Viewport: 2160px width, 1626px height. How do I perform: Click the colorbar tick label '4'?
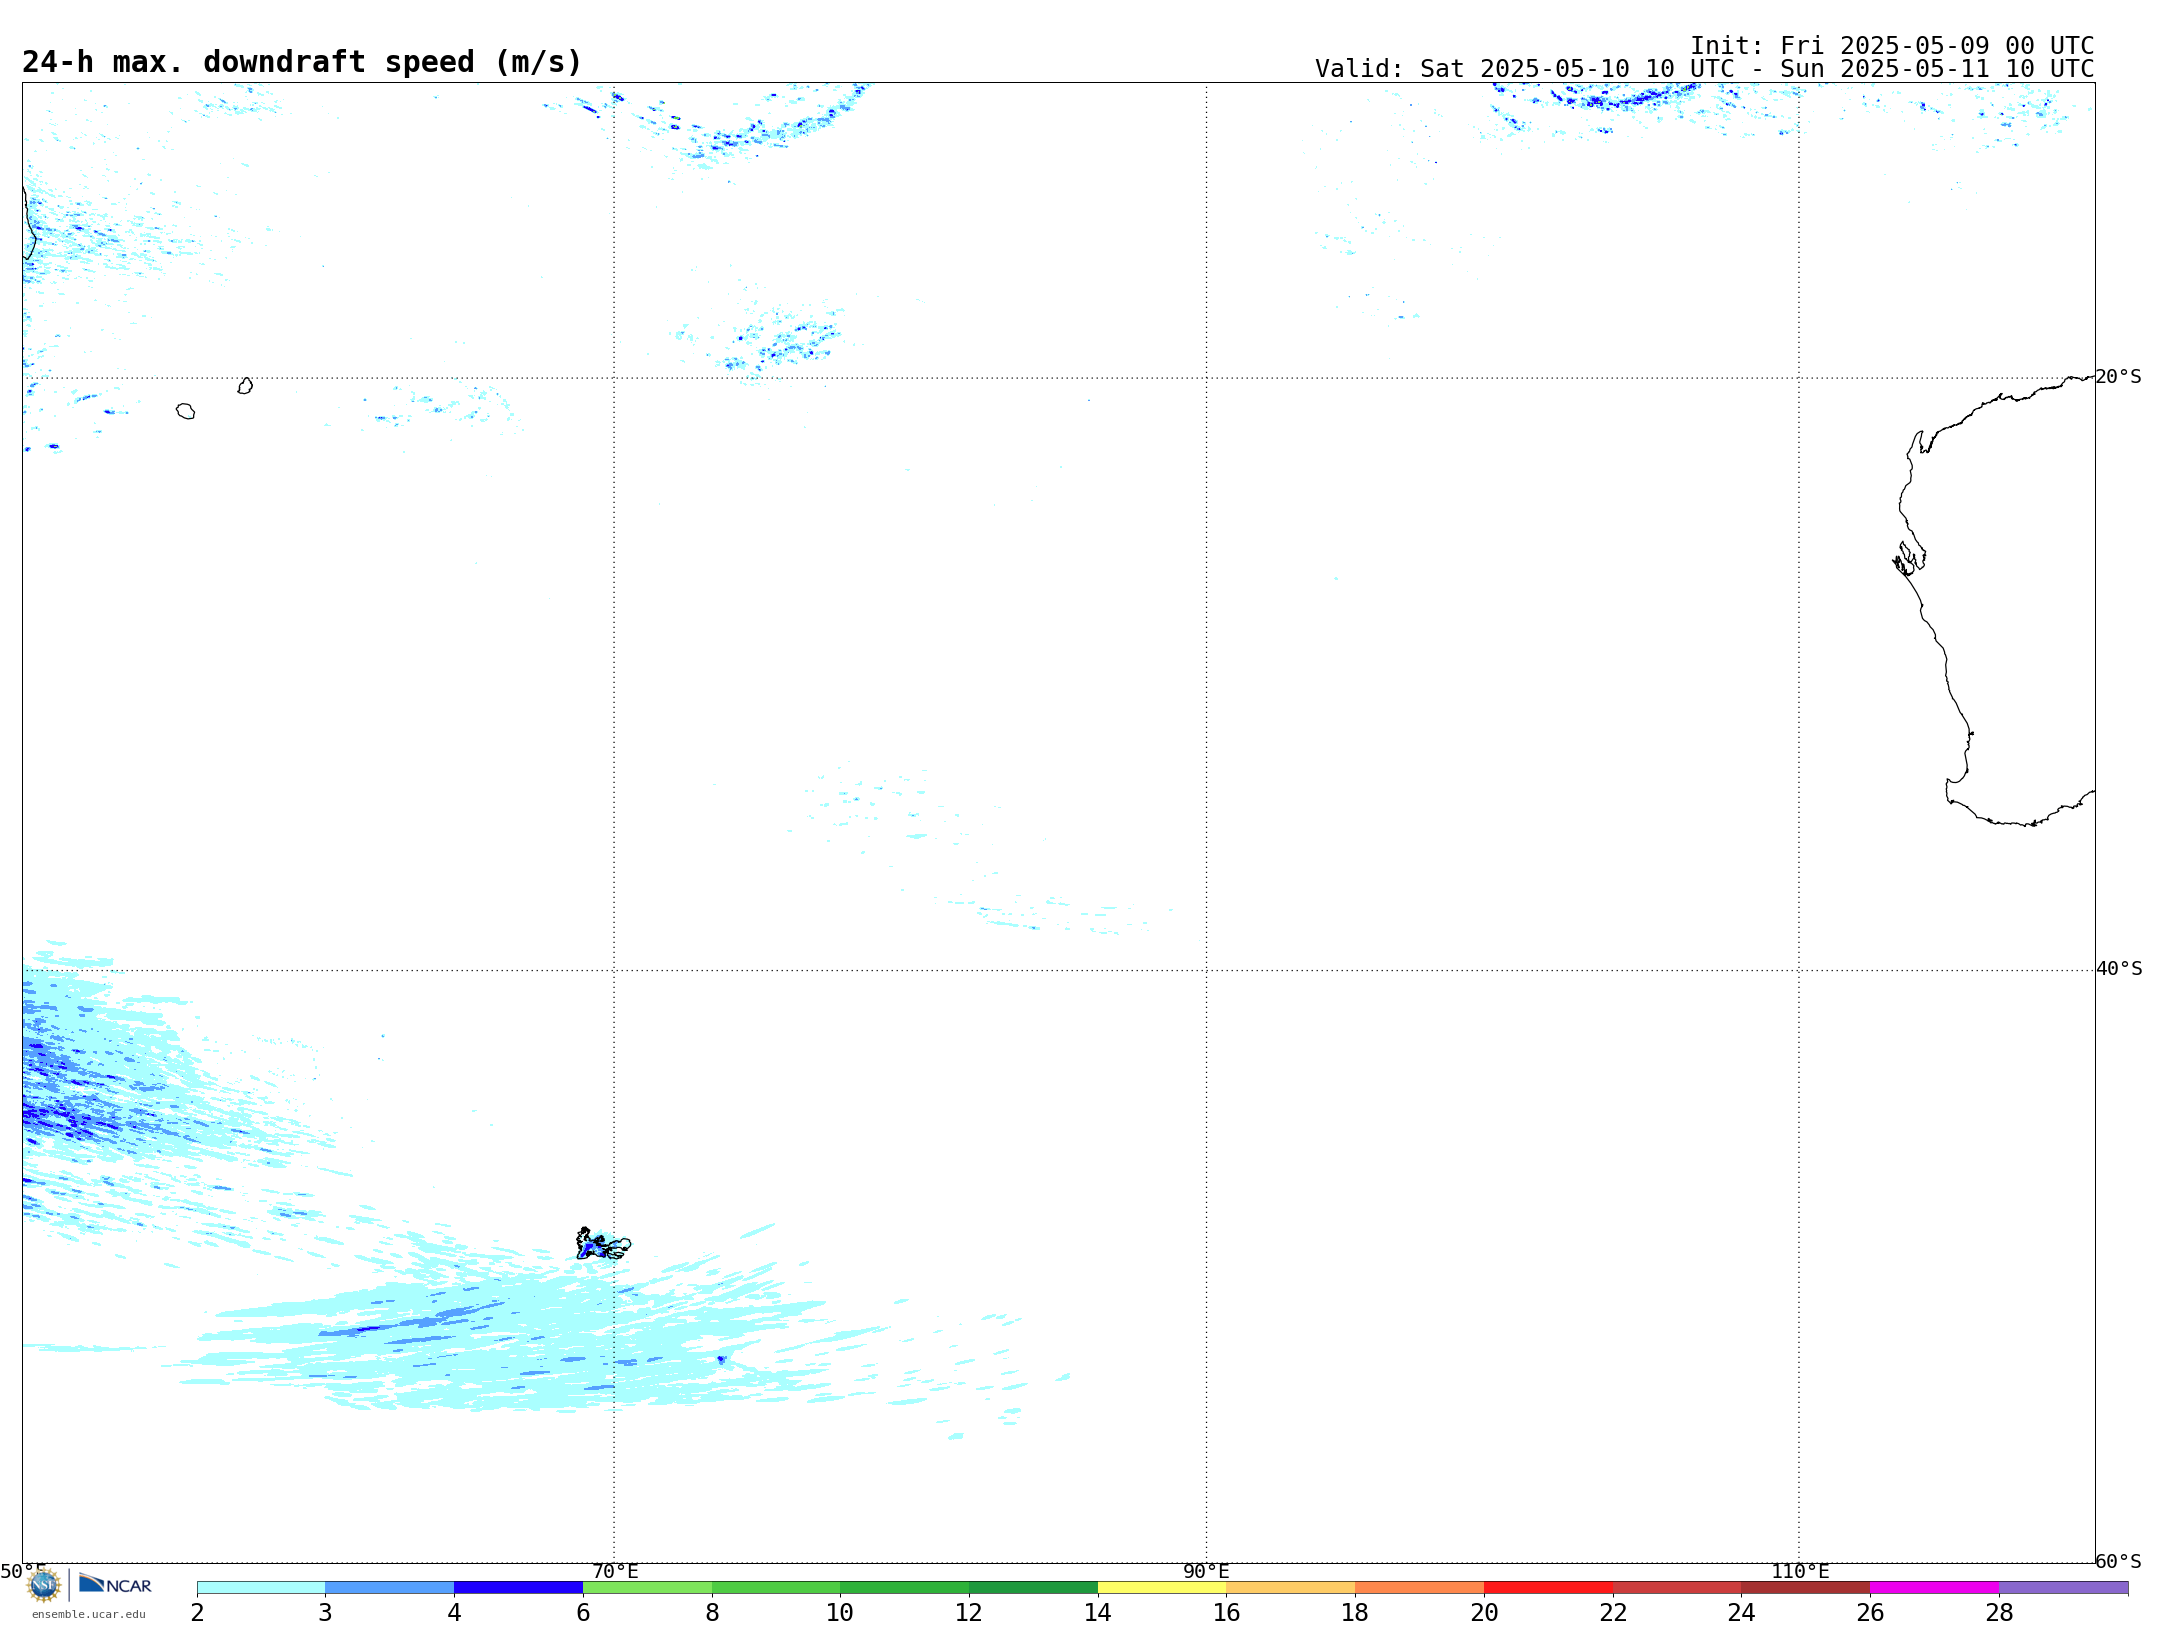tap(454, 1612)
